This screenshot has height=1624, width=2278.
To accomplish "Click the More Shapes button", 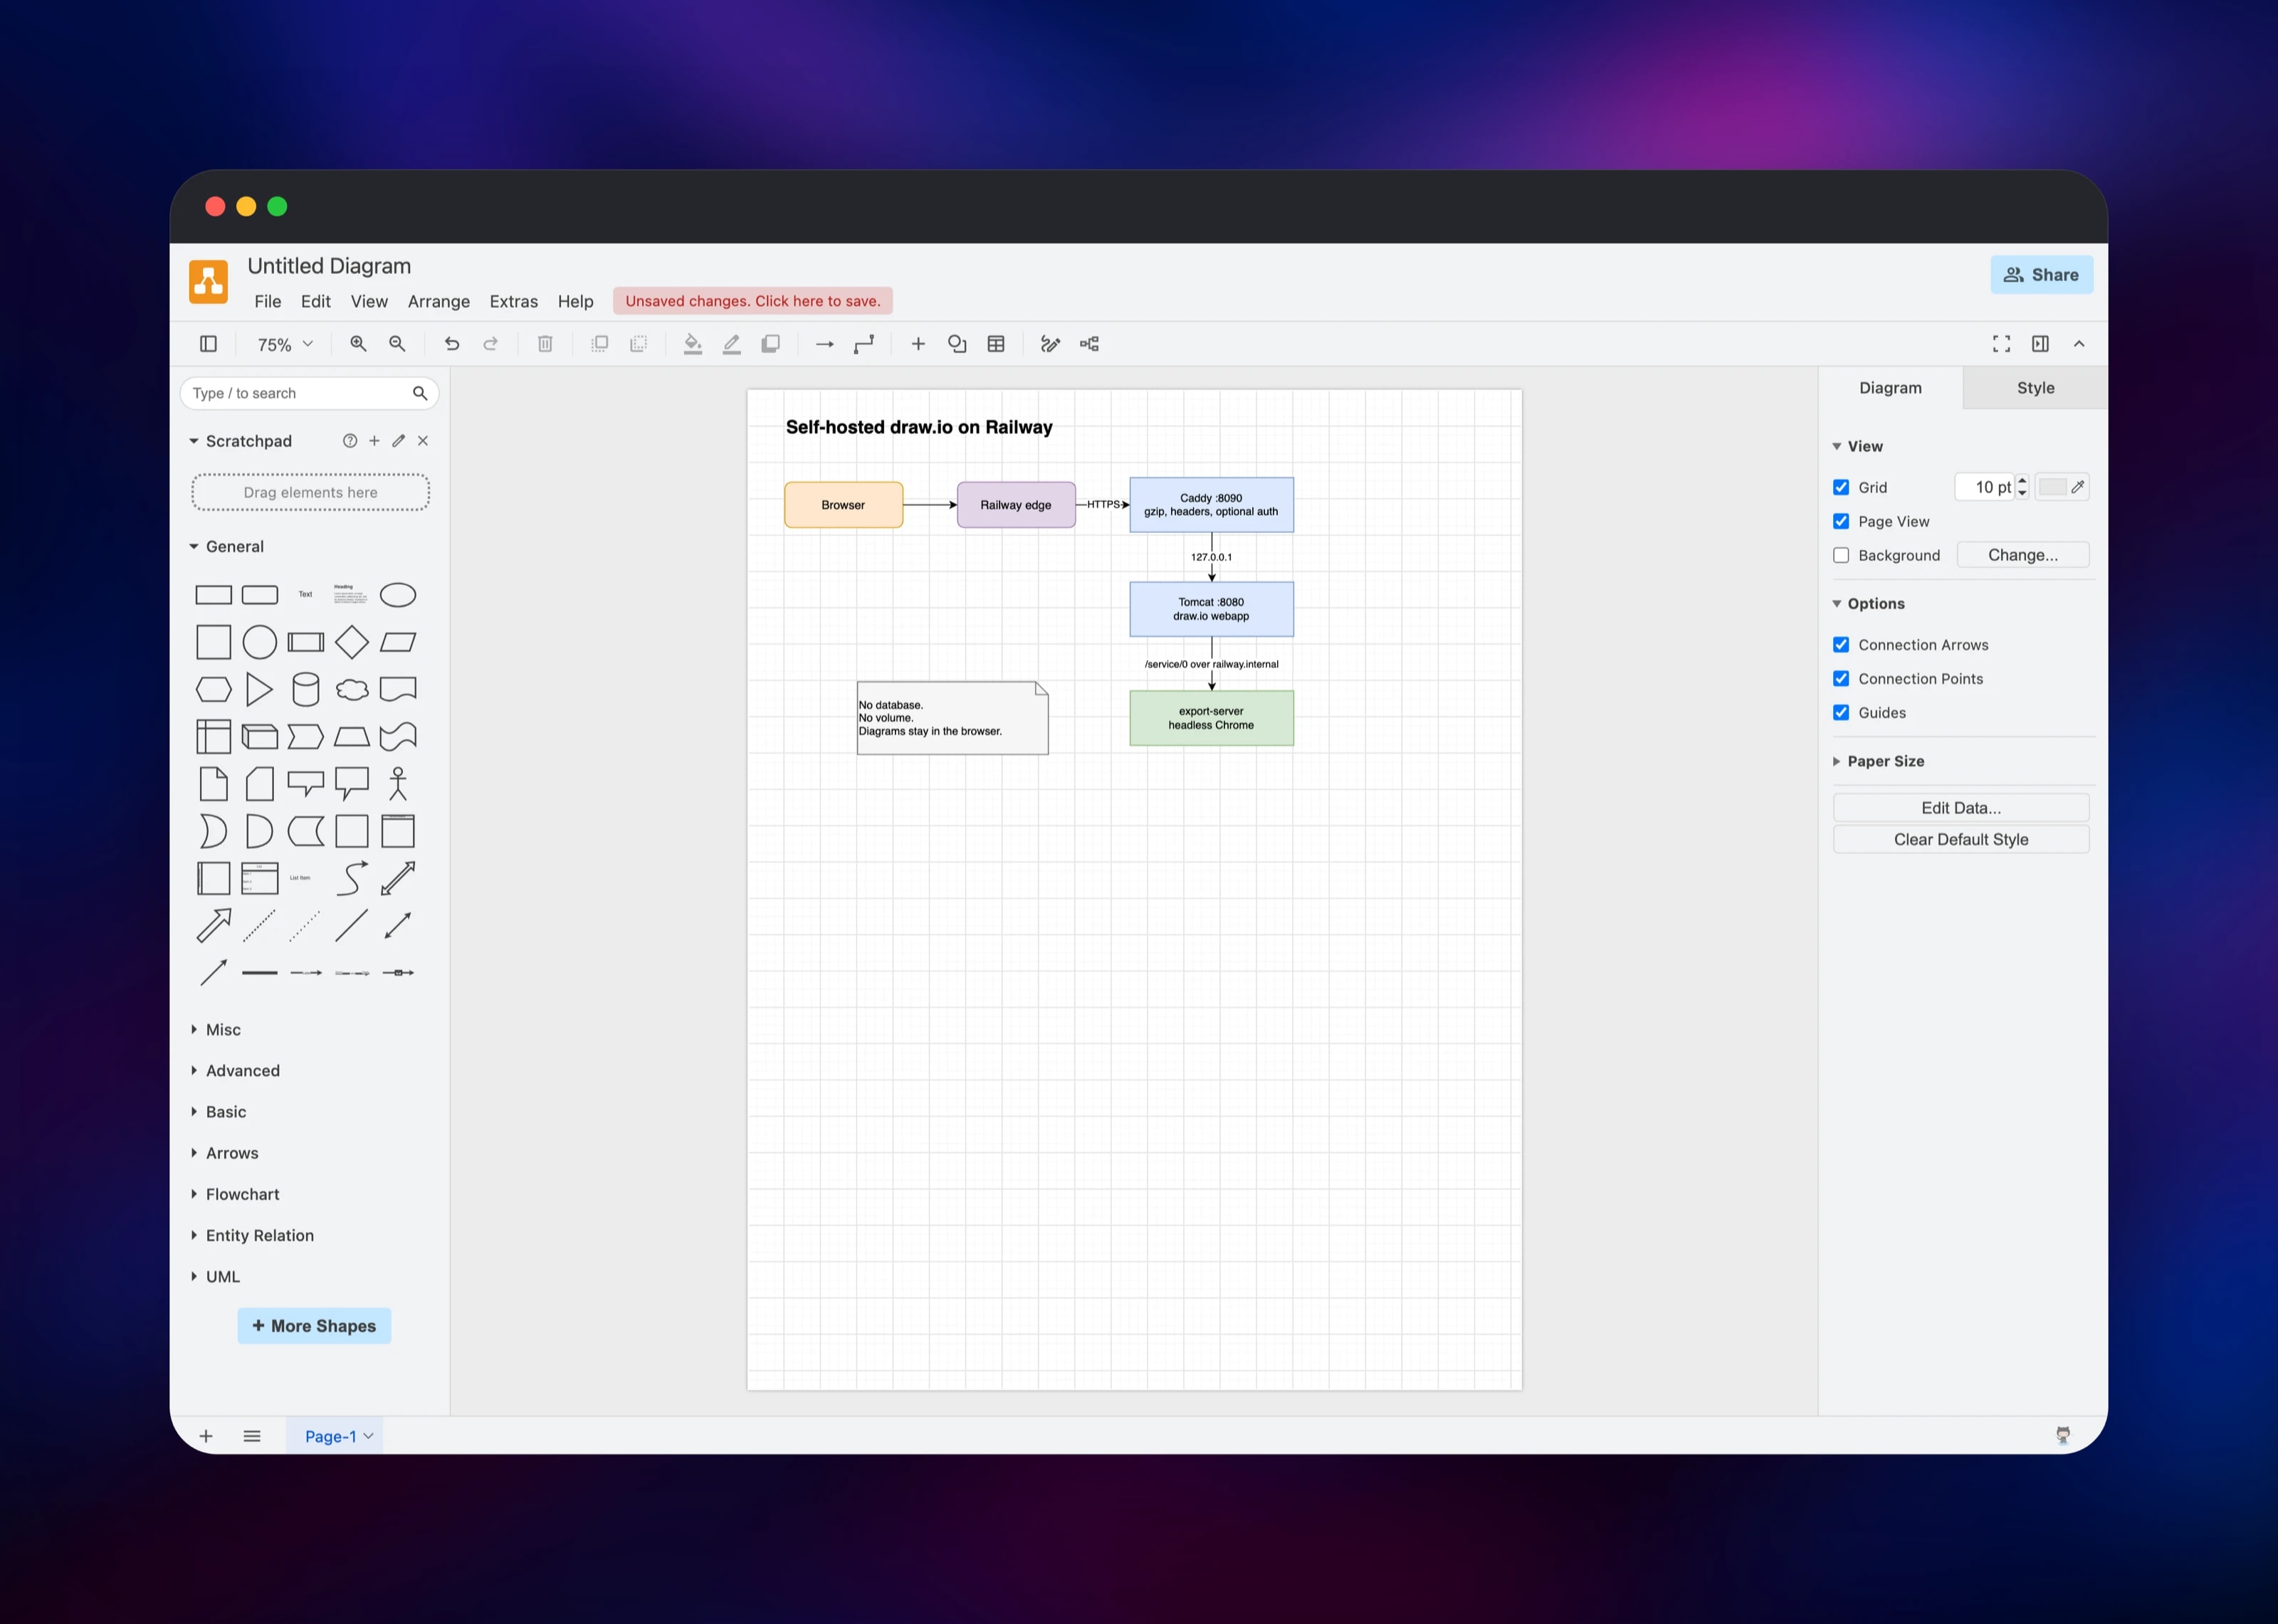I will [x=314, y=1326].
